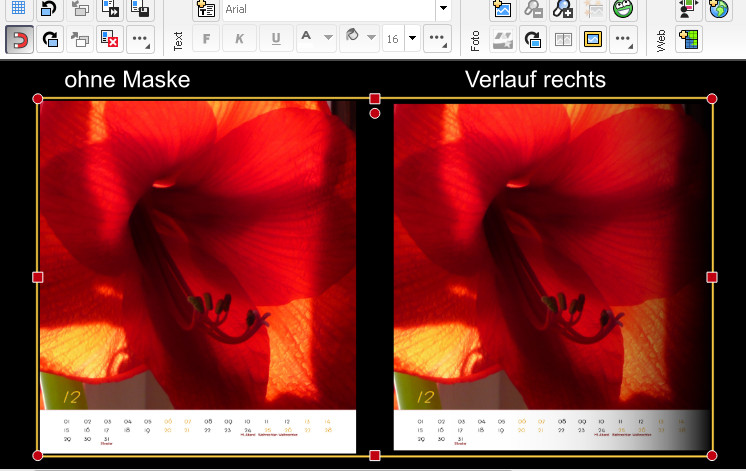
Task: Click the send-backward layer icon in second row
Action: point(79,39)
